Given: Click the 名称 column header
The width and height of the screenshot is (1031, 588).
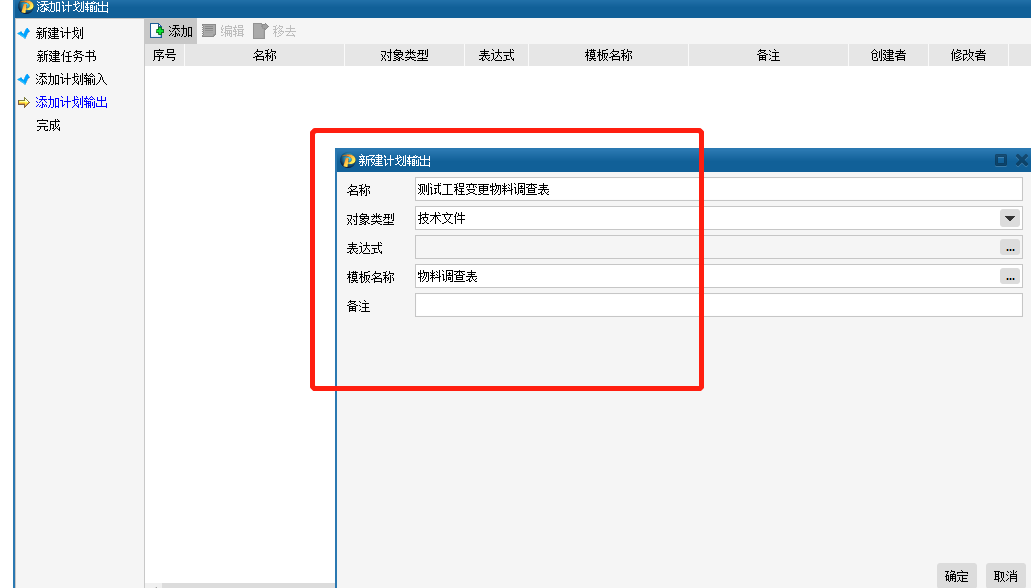Looking at the screenshot, I should click(x=264, y=55).
